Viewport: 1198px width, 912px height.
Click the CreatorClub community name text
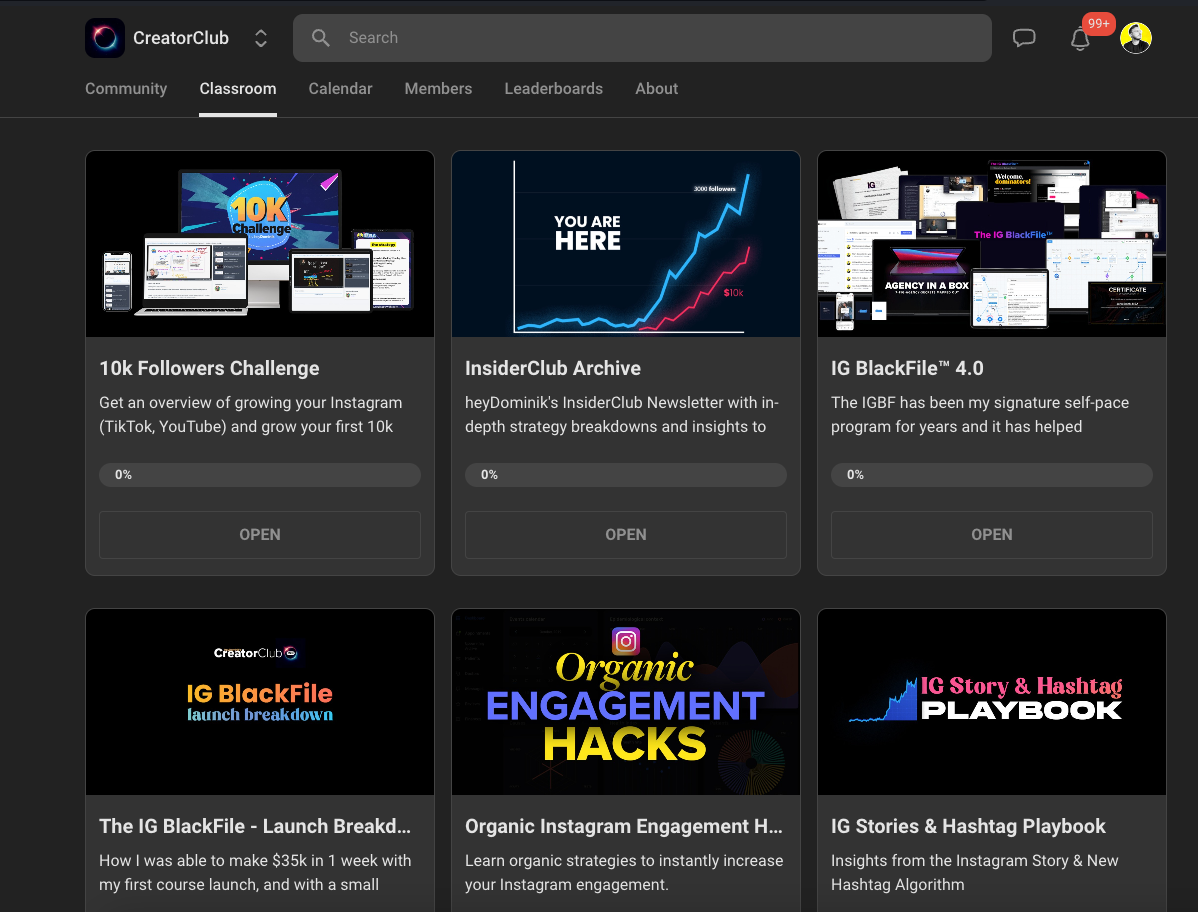[x=181, y=38]
